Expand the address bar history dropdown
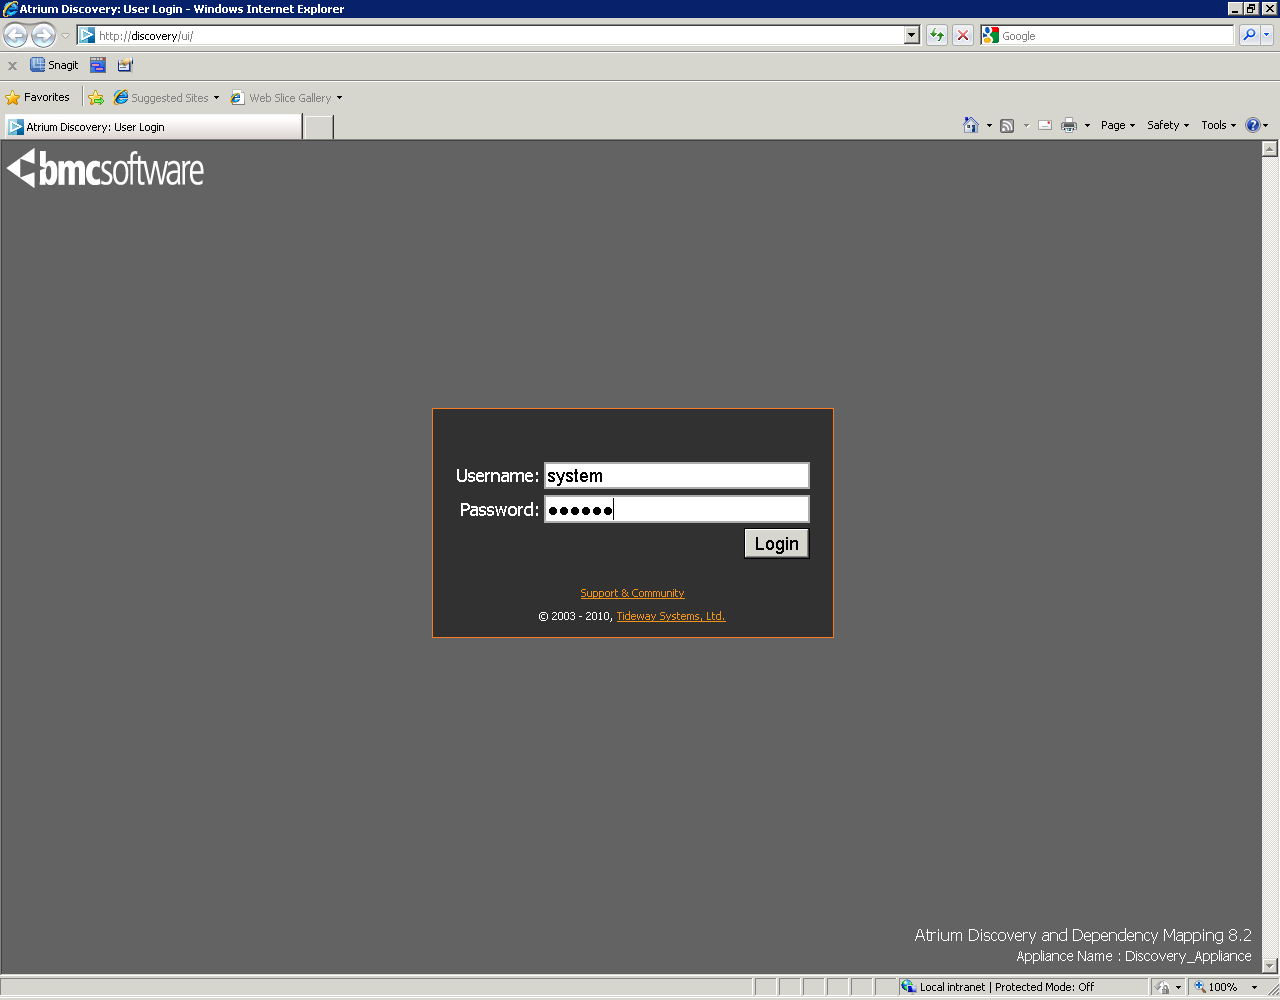1280x1000 pixels. tap(912, 36)
